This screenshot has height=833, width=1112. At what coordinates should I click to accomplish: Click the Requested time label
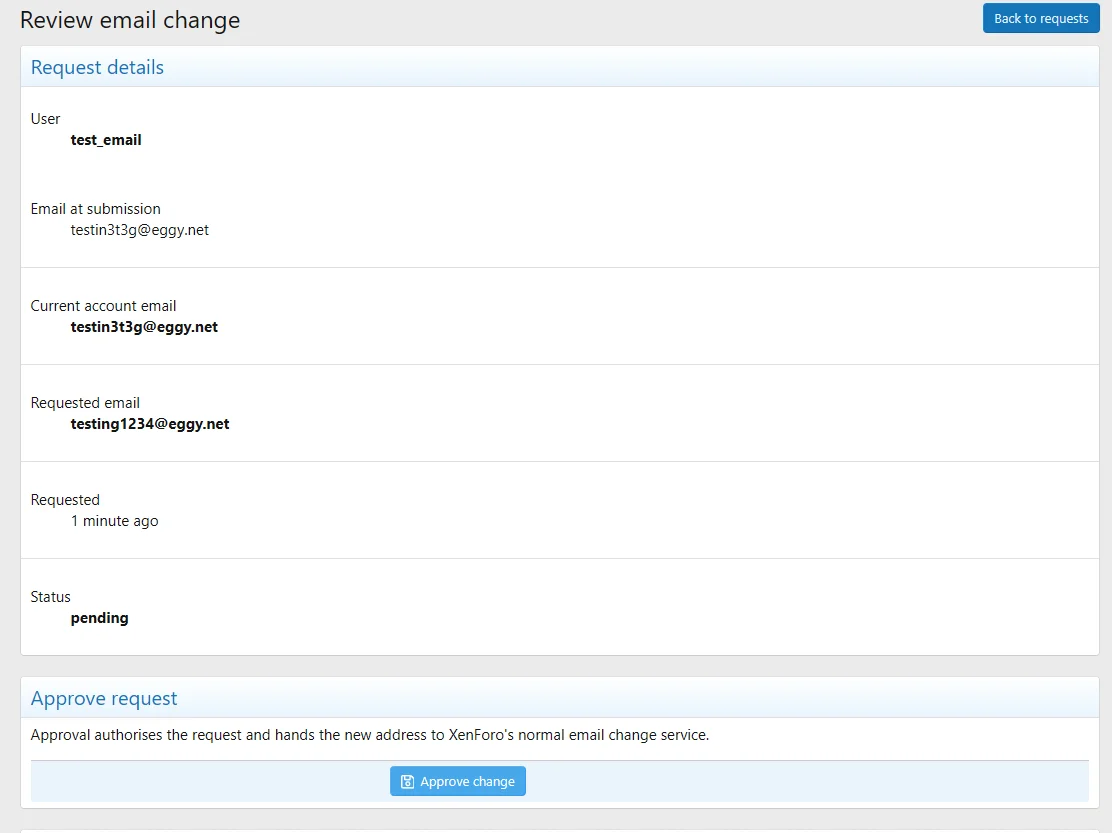pyautogui.click(x=65, y=501)
